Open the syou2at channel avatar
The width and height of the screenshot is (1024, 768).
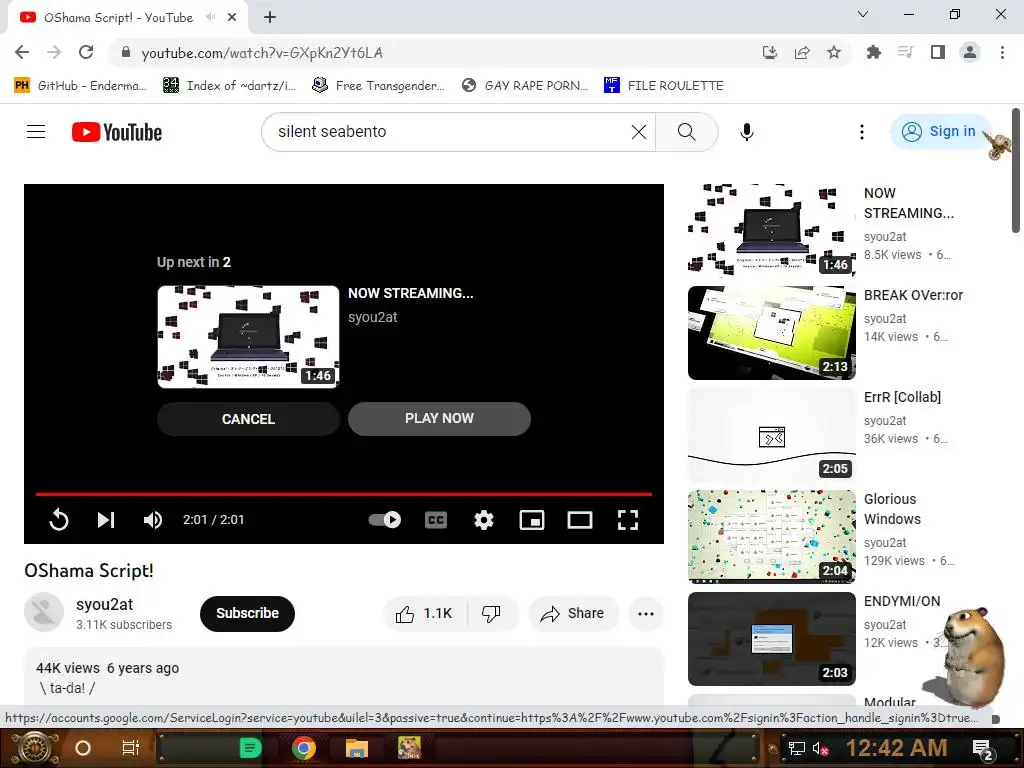pyautogui.click(x=44, y=613)
